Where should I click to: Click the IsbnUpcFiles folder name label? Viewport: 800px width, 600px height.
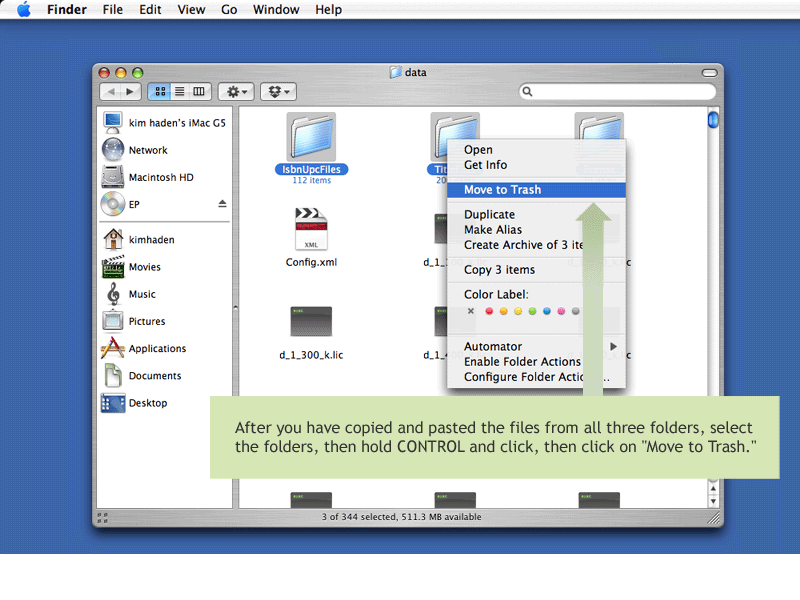pos(311,169)
